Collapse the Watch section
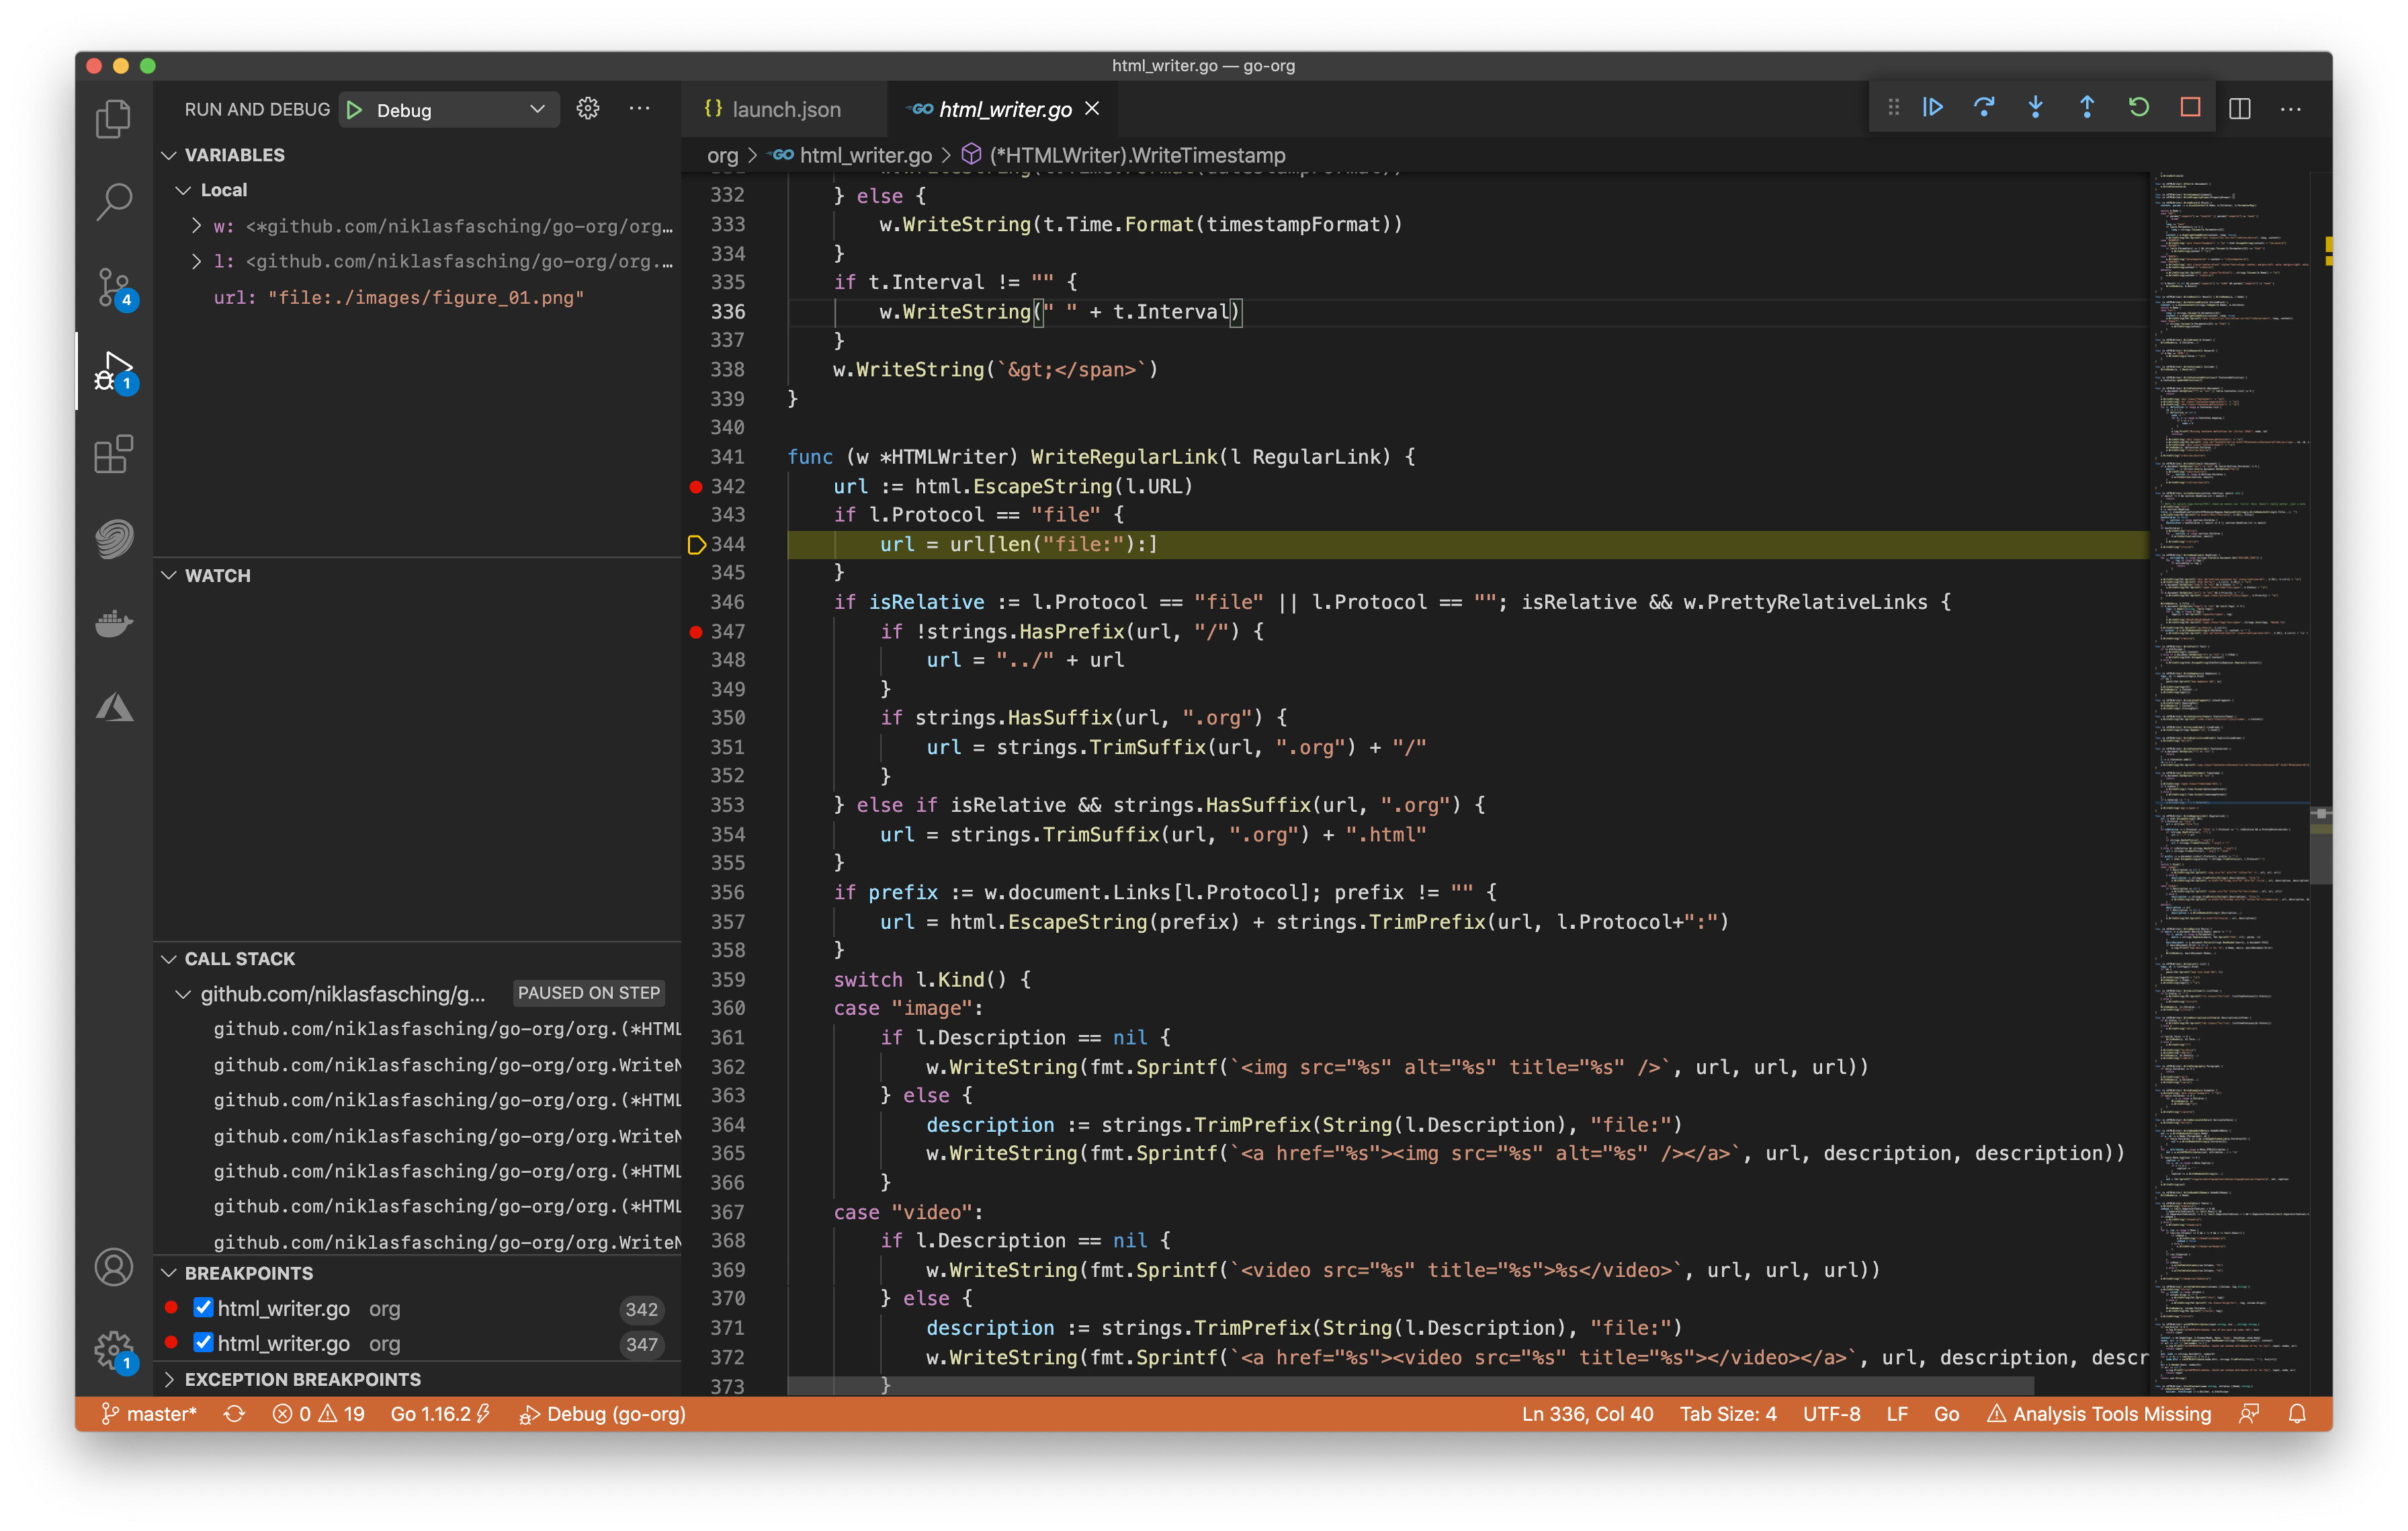This screenshot has width=2408, height=1531. [x=169, y=575]
